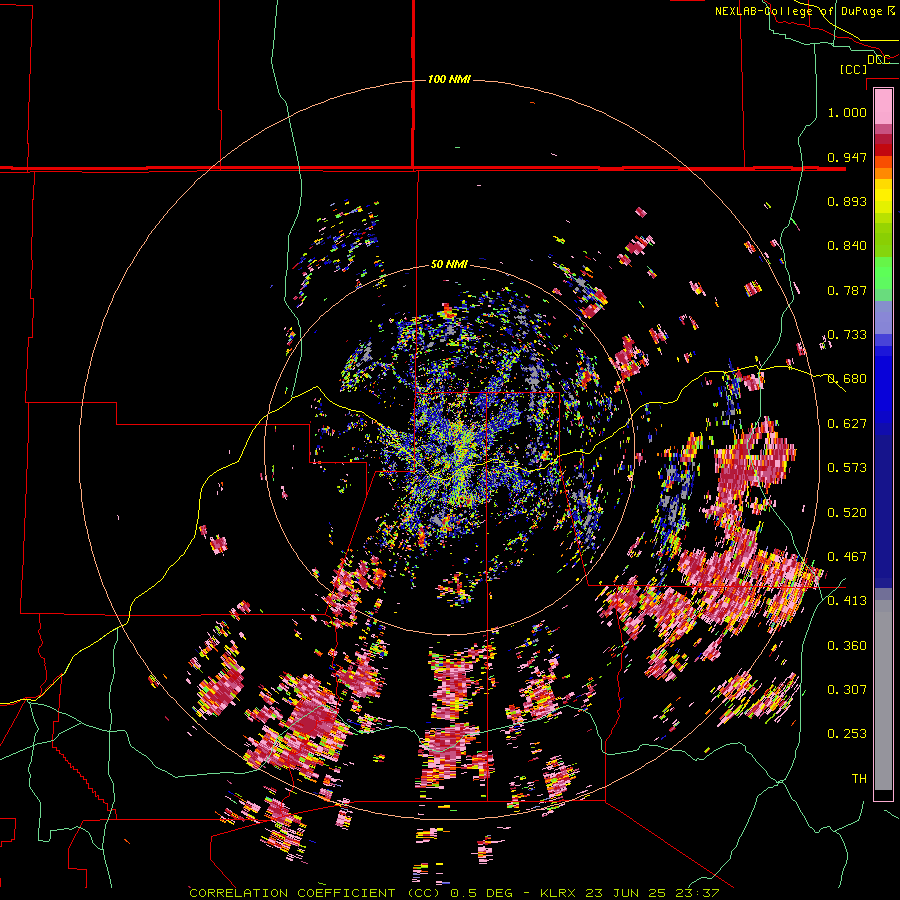Click the TH label on the color scale

pyautogui.click(x=859, y=779)
